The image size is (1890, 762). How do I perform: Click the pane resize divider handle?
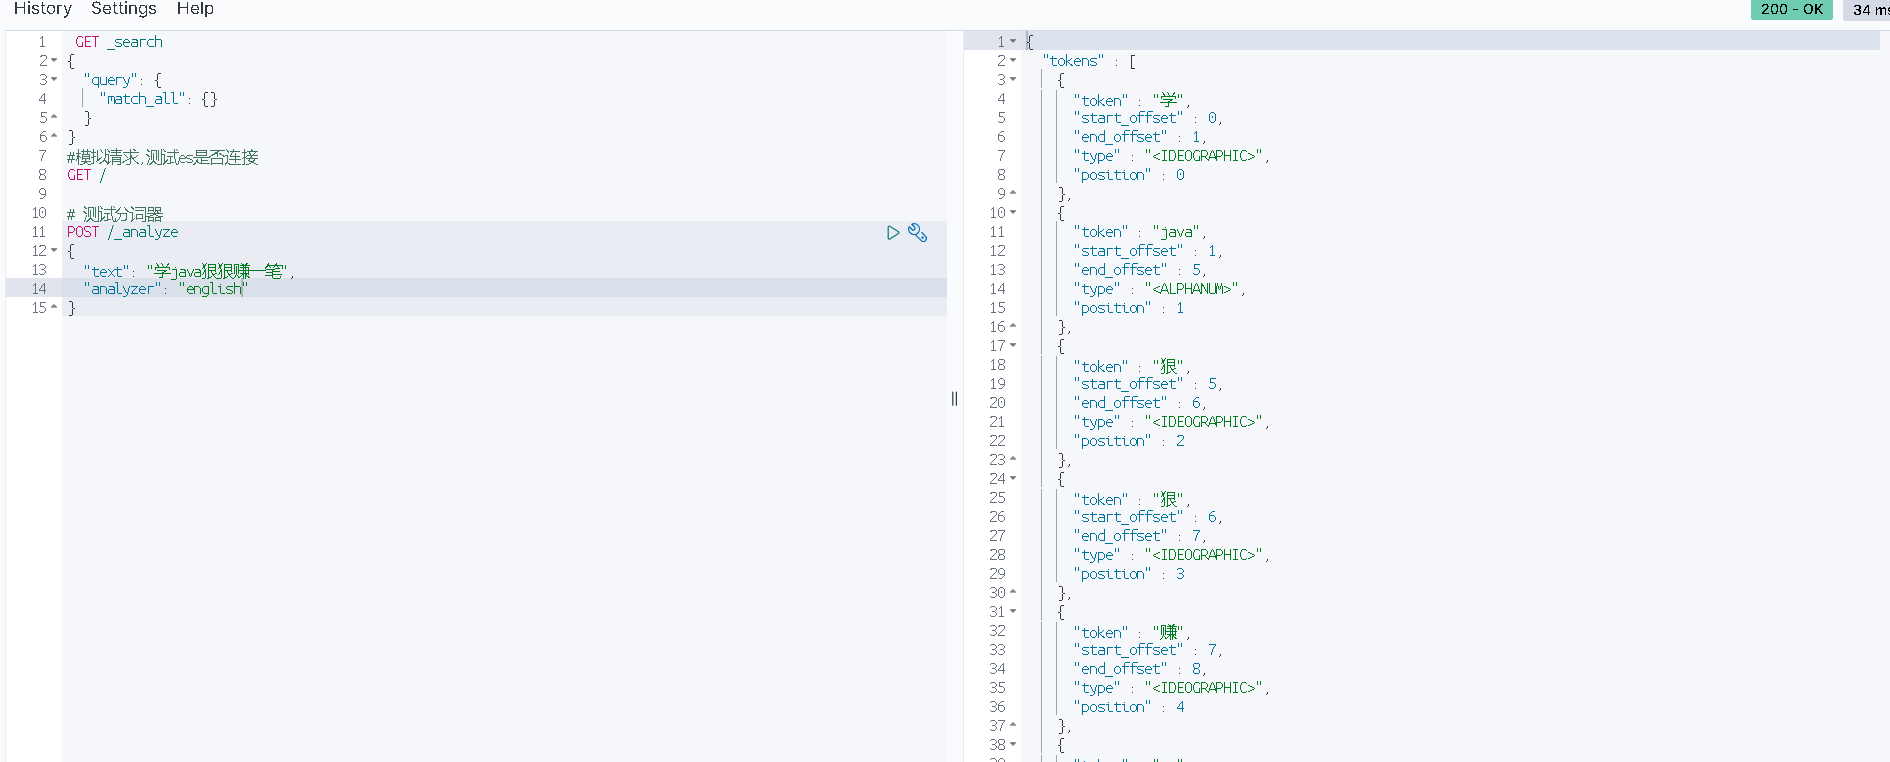[x=954, y=398]
